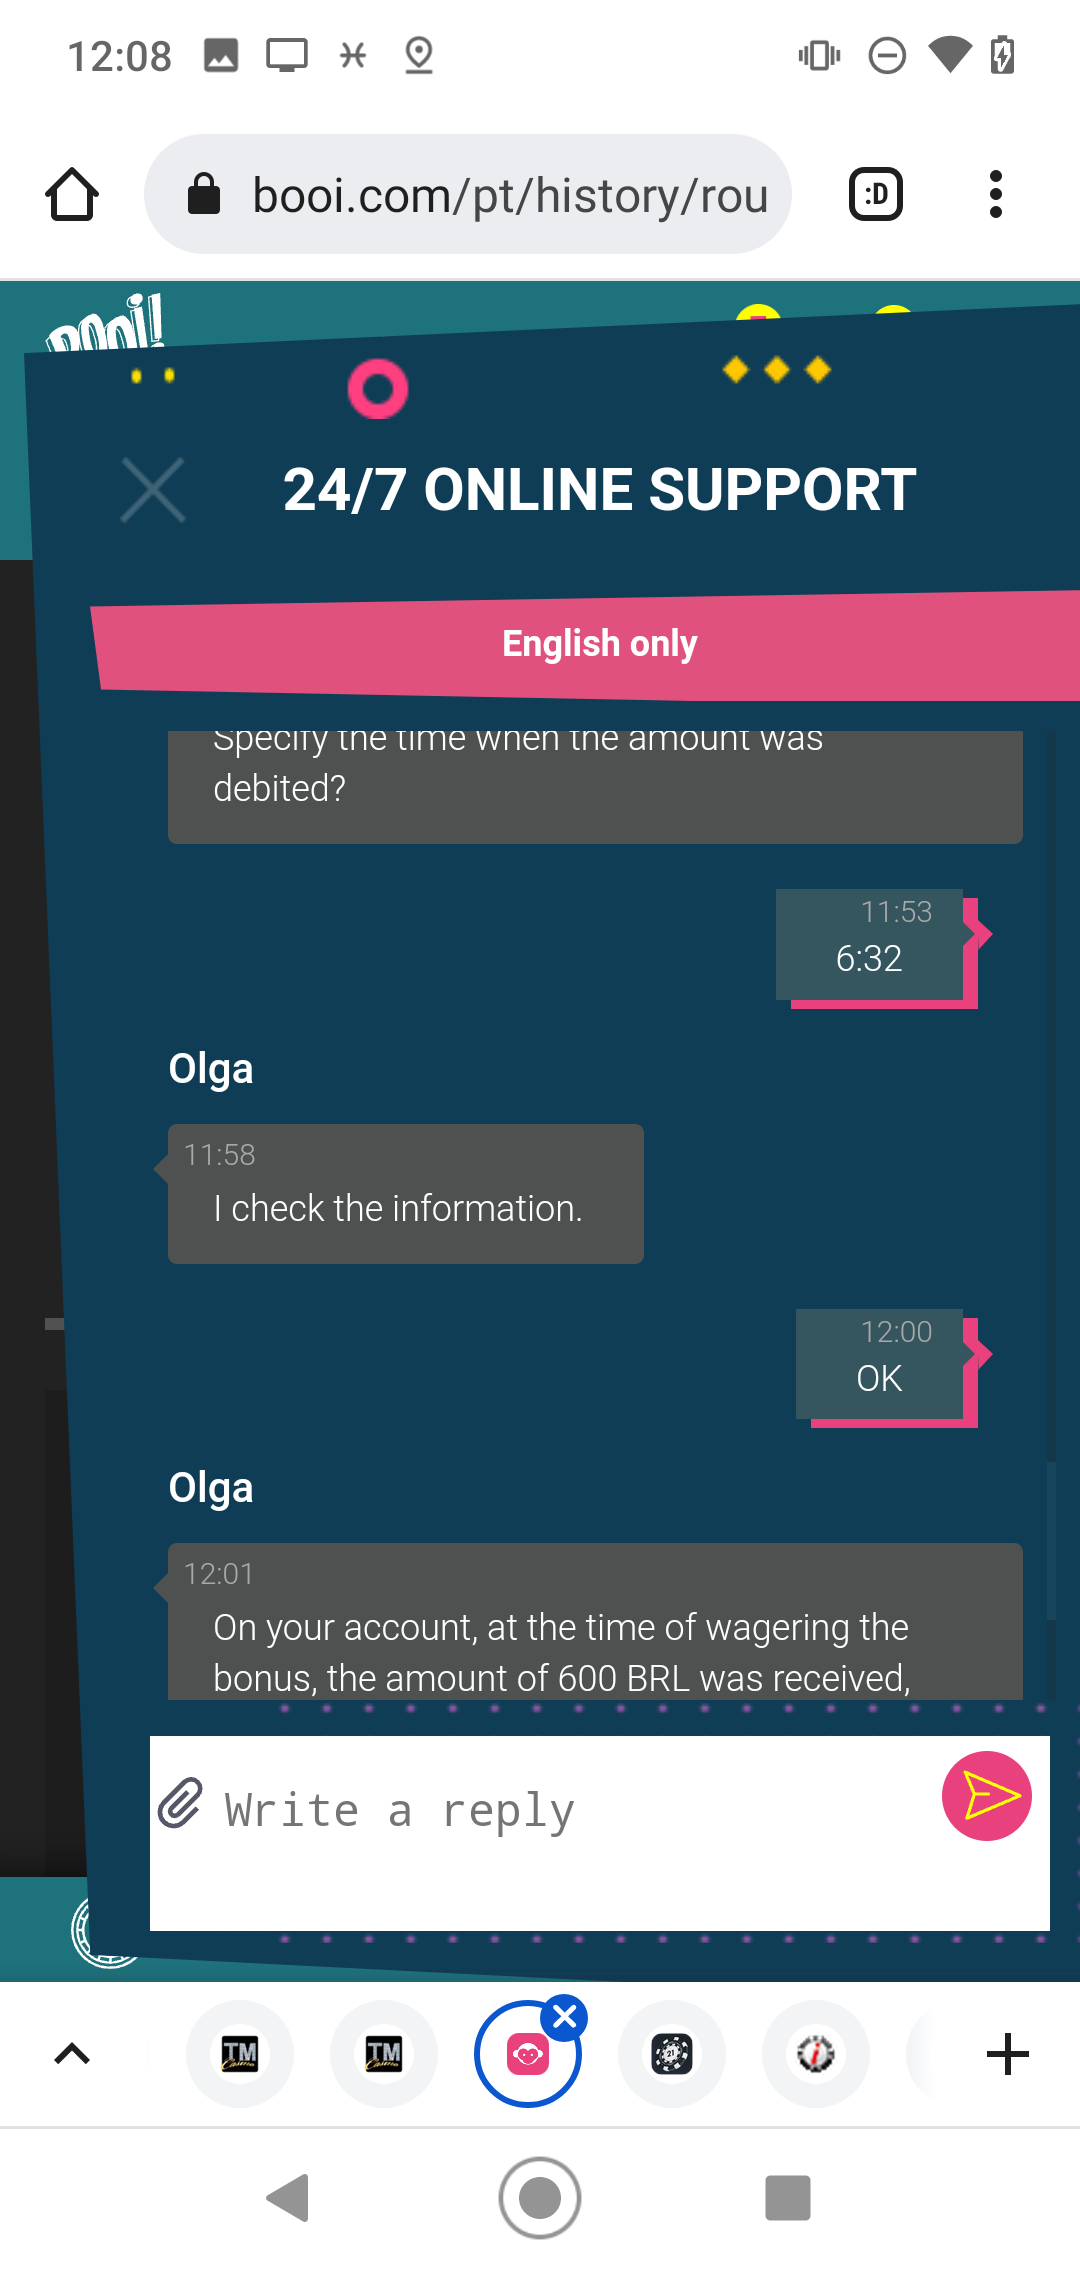
Task: Tap the send message arrow button
Action: click(986, 1796)
